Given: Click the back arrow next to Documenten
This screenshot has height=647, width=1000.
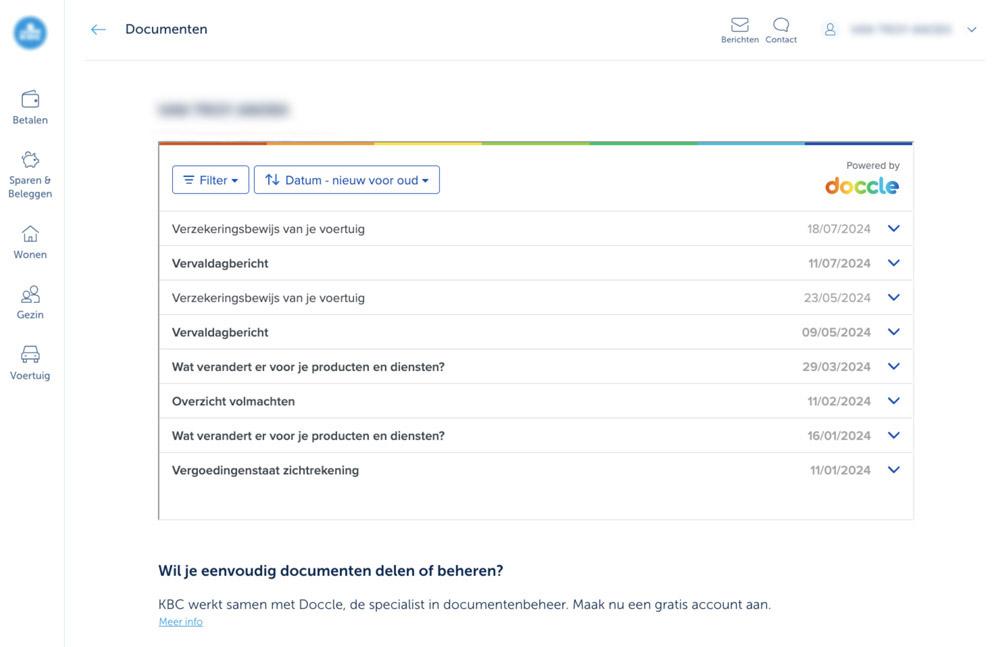Looking at the screenshot, I should click(x=97, y=29).
